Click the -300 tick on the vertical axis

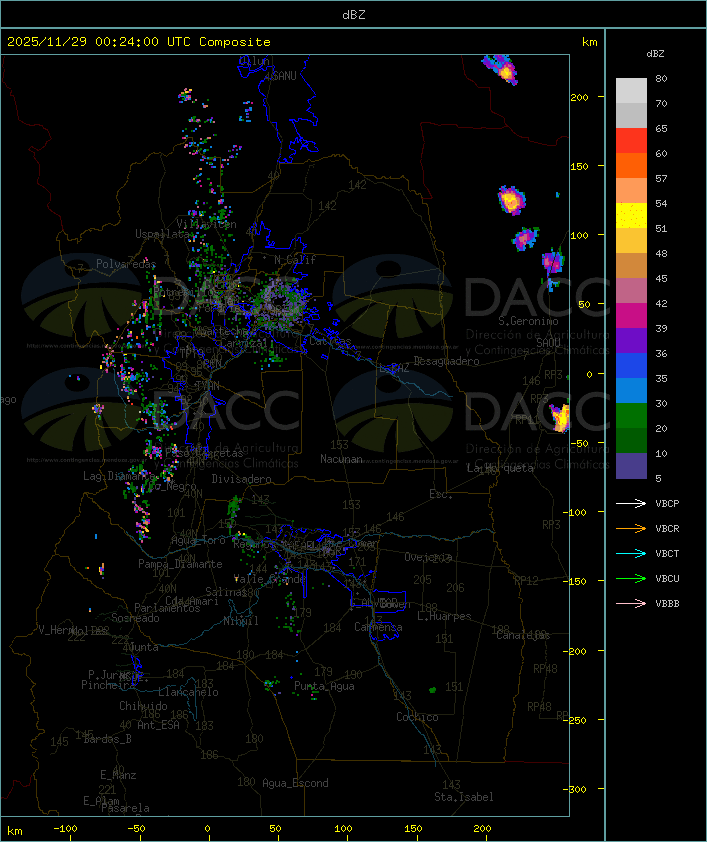pyautogui.click(x=577, y=789)
